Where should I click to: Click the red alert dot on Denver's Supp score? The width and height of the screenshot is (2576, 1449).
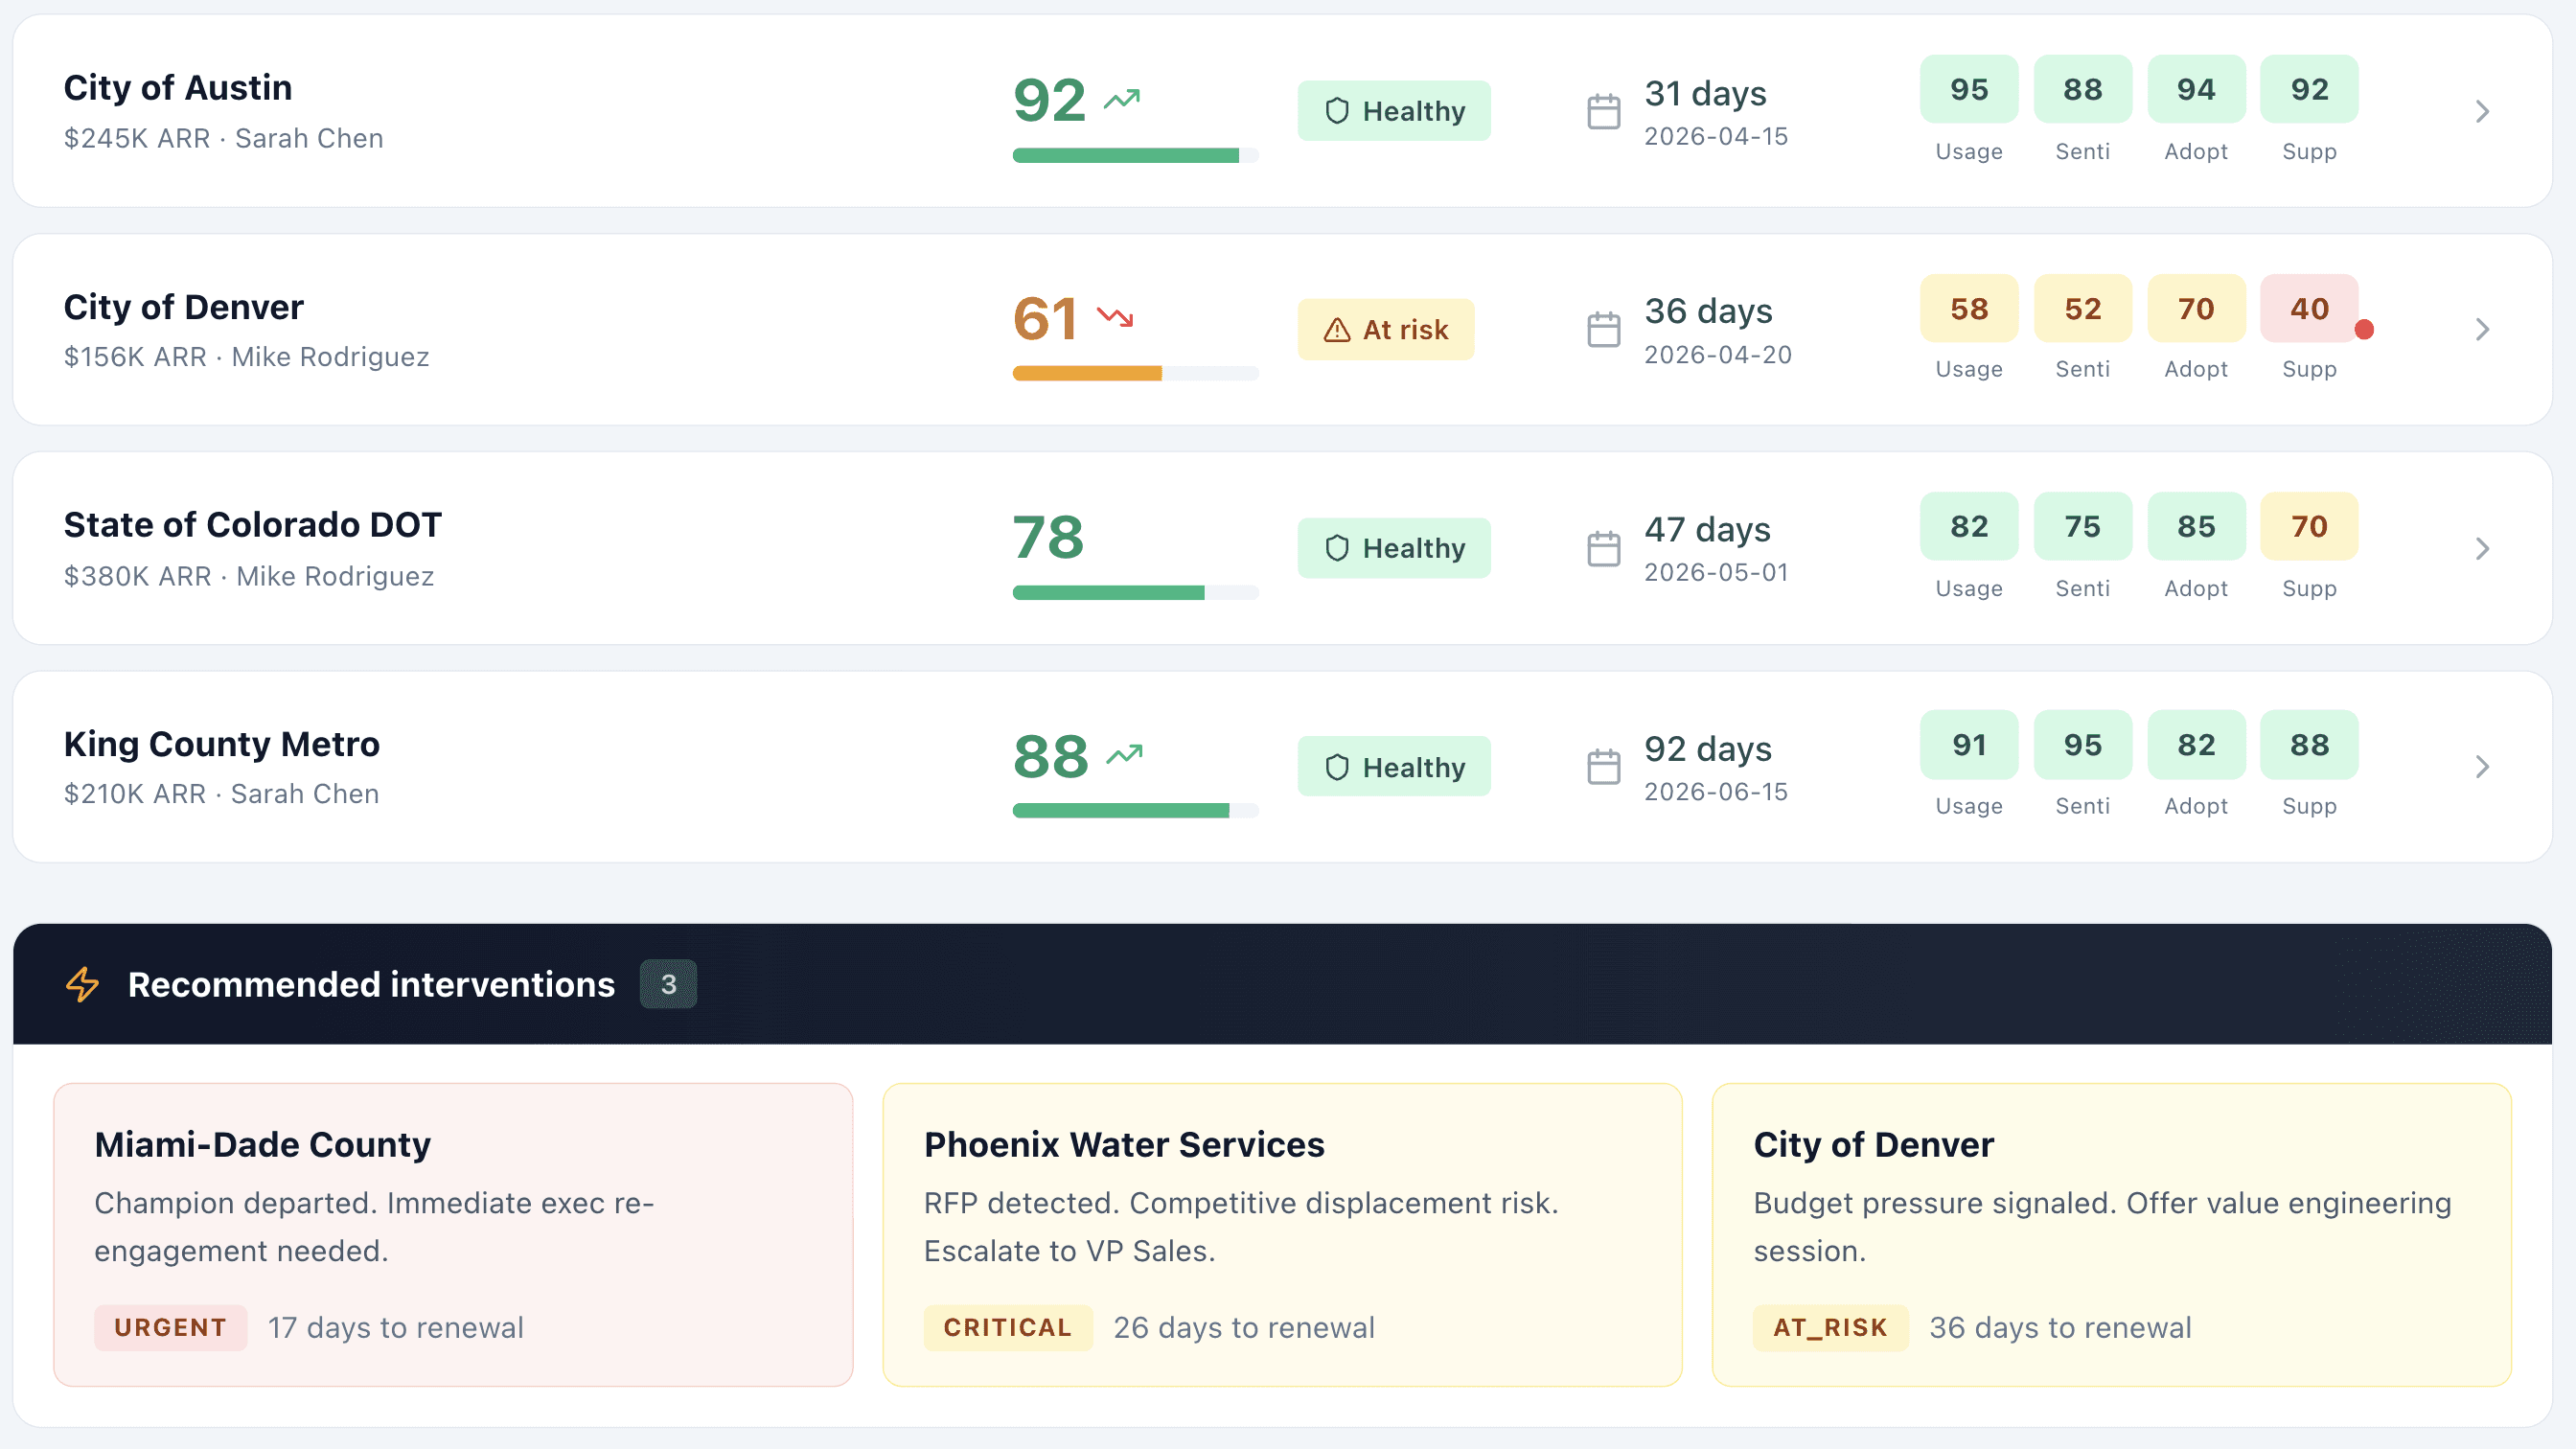[2364, 329]
